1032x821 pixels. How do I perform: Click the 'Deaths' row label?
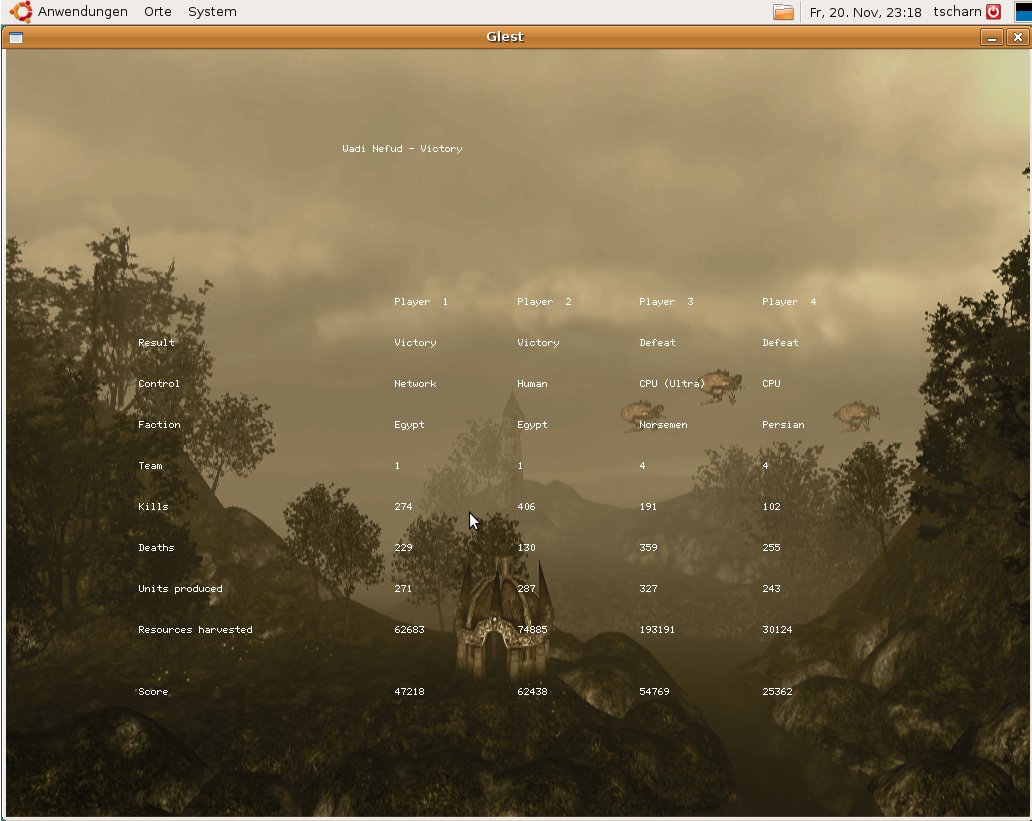[x=156, y=548]
